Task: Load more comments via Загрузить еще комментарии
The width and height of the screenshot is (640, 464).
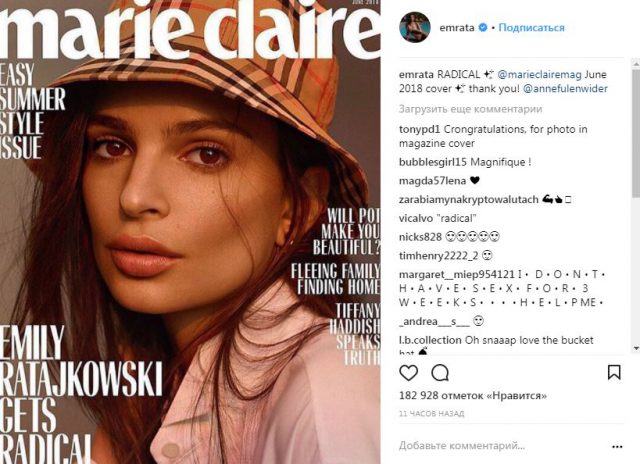Action: tap(470, 109)
